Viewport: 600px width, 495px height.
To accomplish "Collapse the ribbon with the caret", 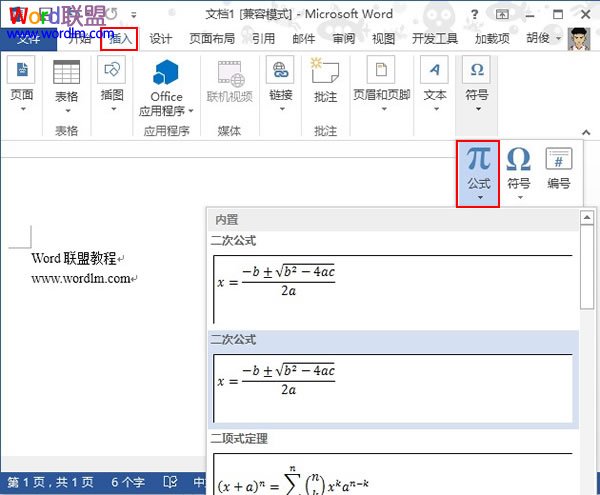I will pyautogui.click(x=586, y=132).
